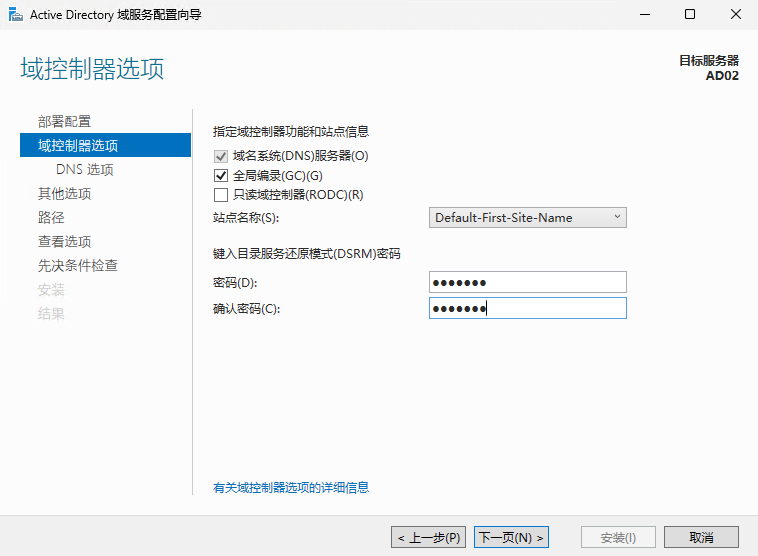Open 有关域控制器选项的详细信息 link
This screenshot has width=758, height=556.
[x=291, y=487]
